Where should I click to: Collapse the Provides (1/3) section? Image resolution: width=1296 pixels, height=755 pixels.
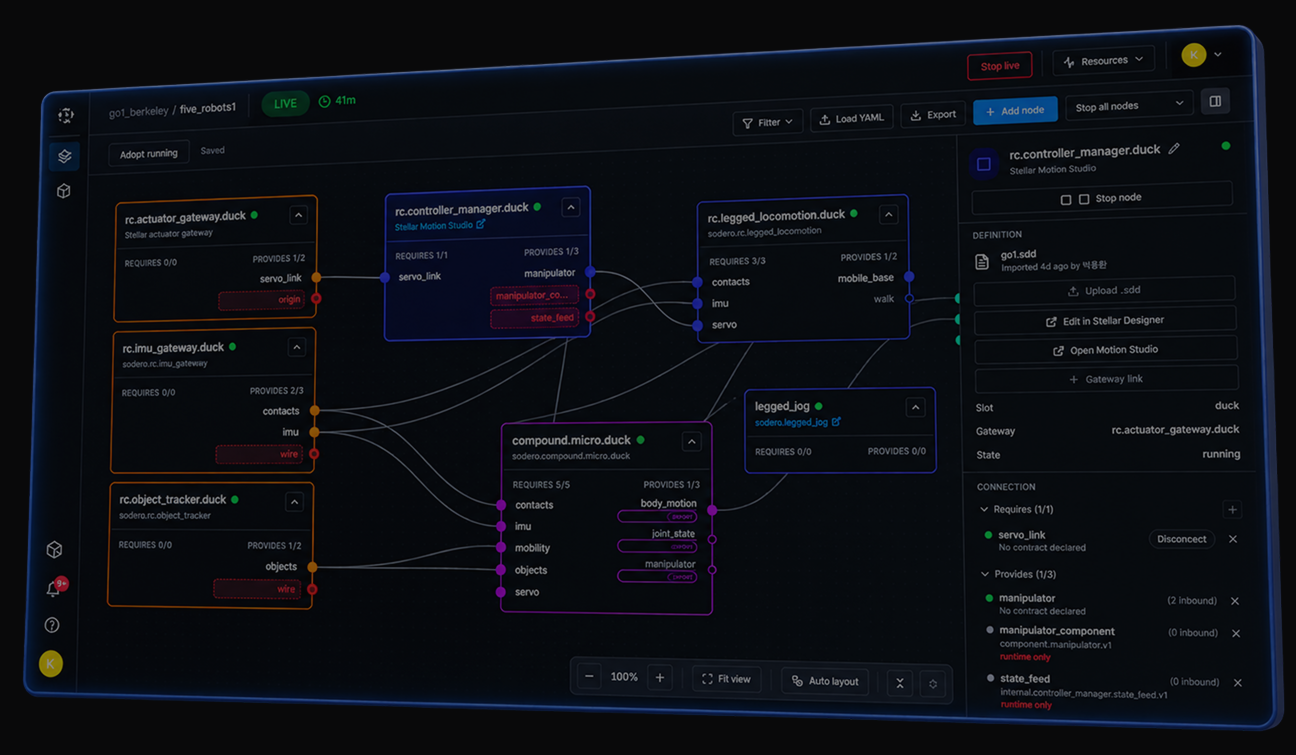[984, 574]
